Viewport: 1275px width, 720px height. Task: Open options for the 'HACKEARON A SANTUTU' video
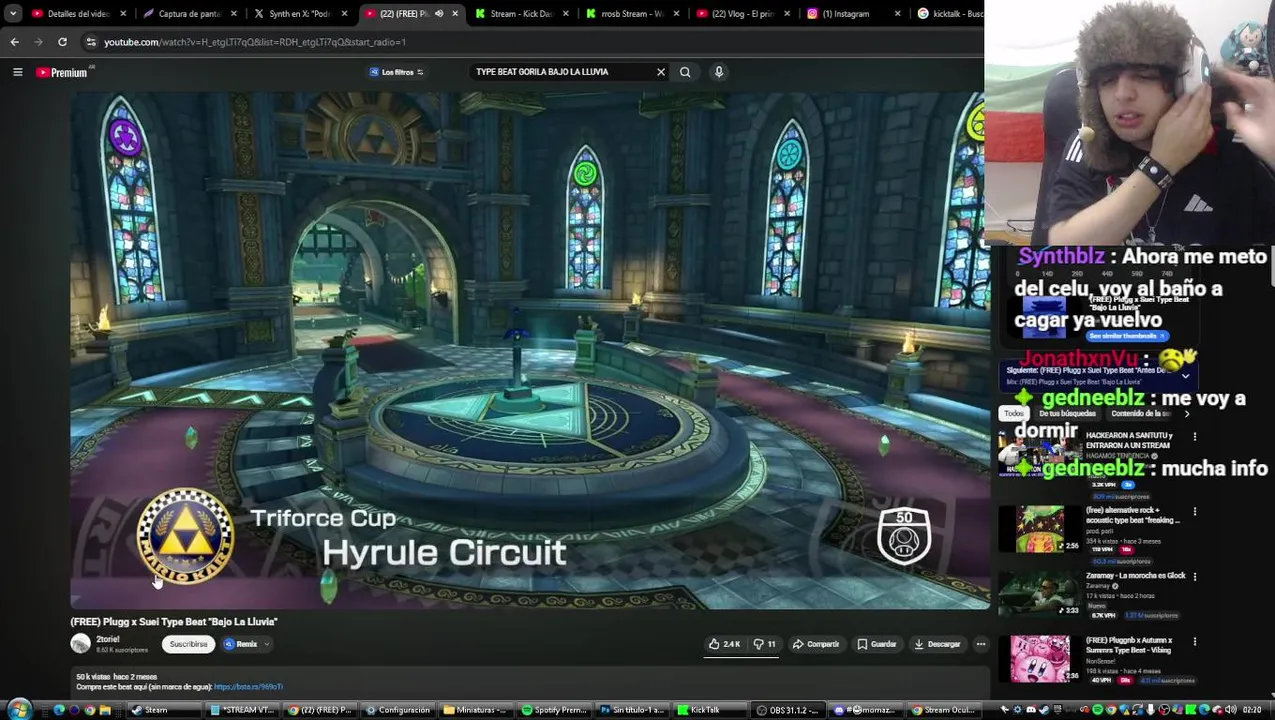[1194, 437]
